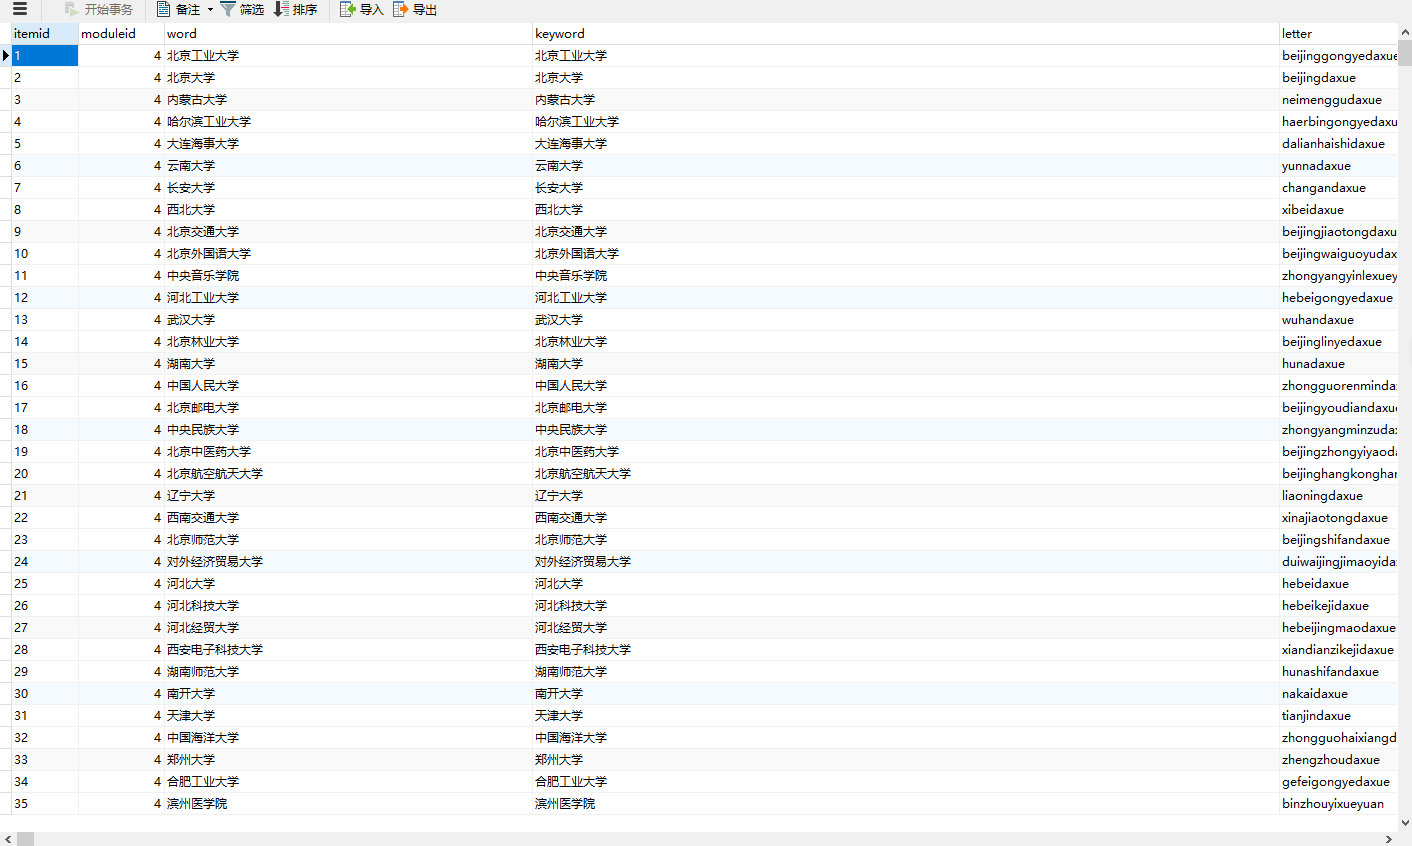Select word cell 西安电子科技大学
This screenshot has width=1412, height=846.
point(348,649)
